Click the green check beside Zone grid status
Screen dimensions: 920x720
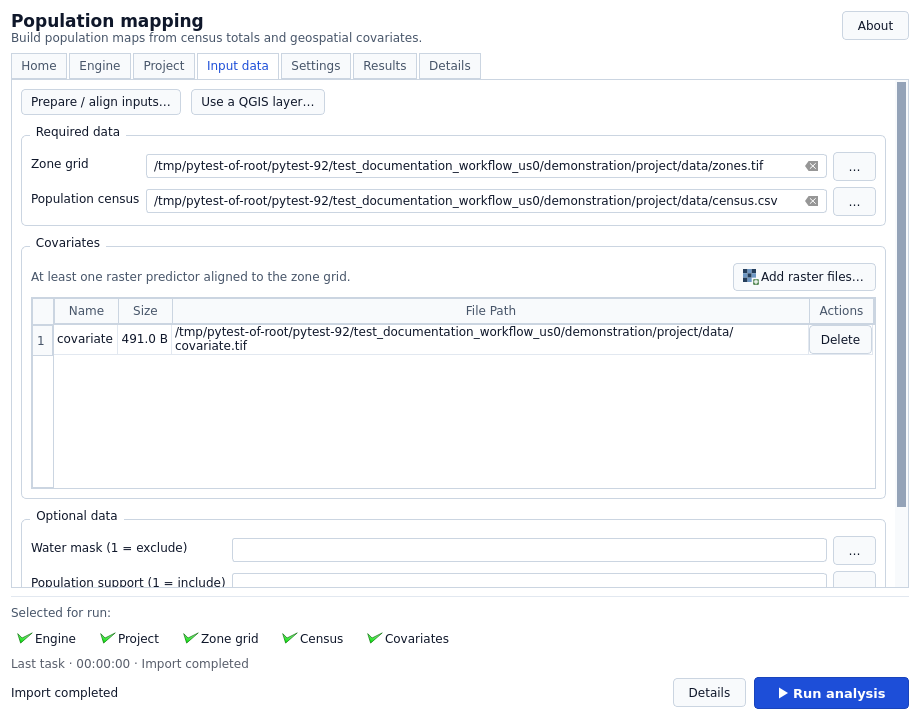[x=190, y=638]
